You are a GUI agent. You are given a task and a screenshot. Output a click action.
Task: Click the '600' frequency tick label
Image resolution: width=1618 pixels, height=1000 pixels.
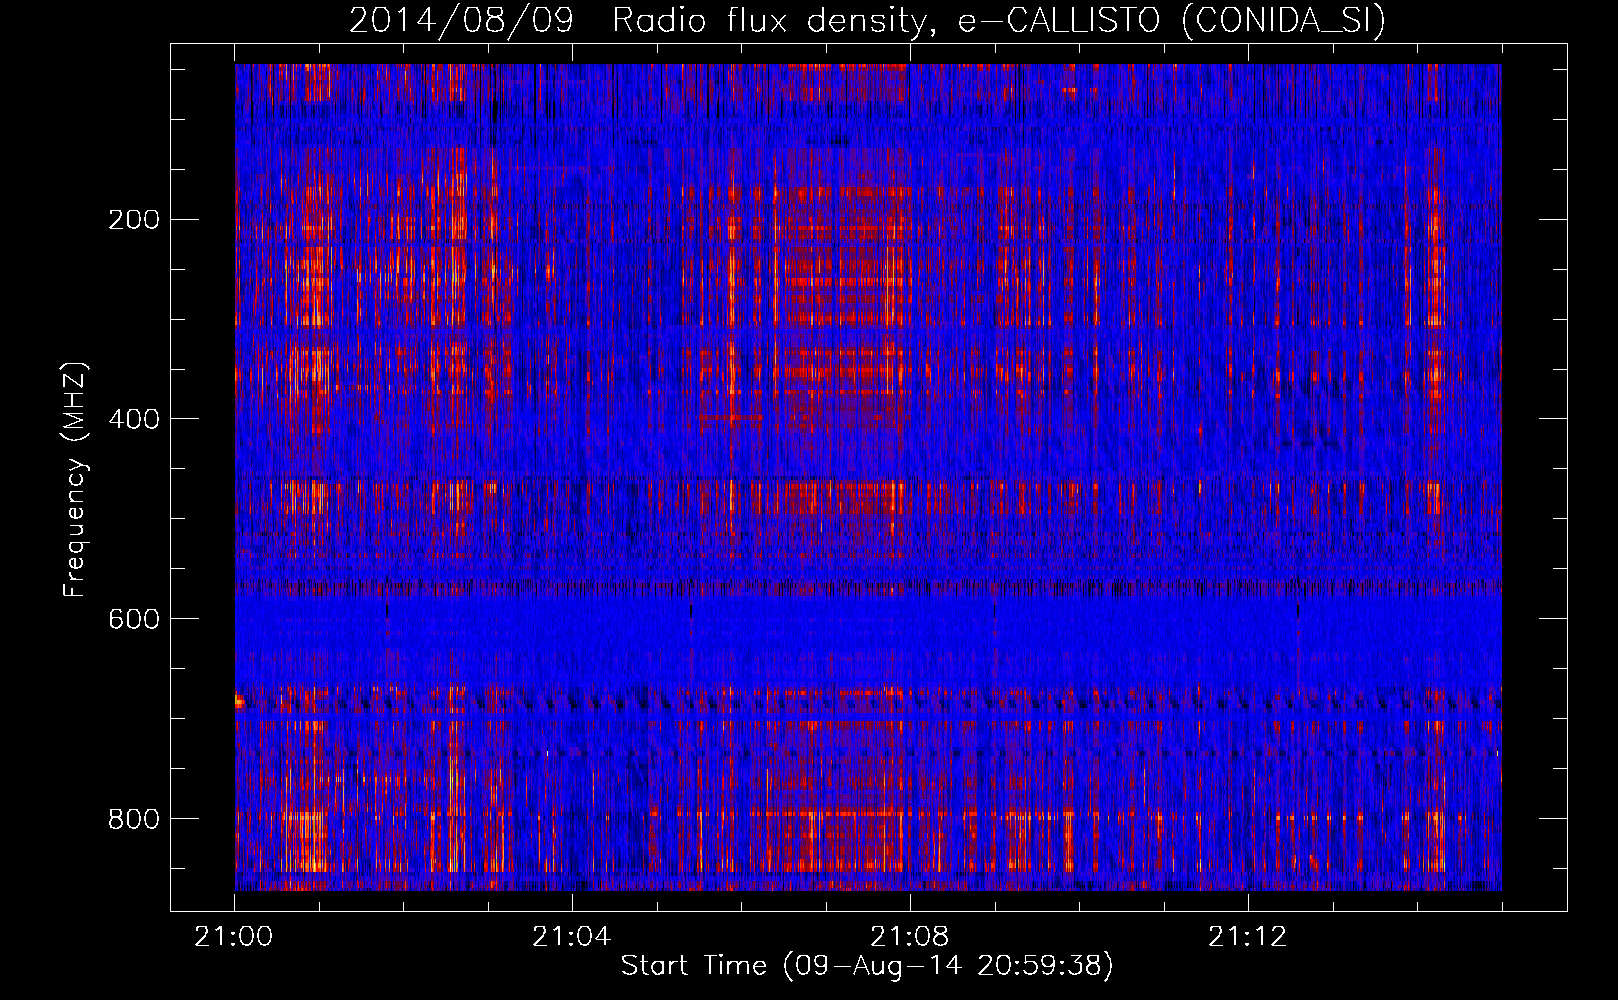pos(134,619)
